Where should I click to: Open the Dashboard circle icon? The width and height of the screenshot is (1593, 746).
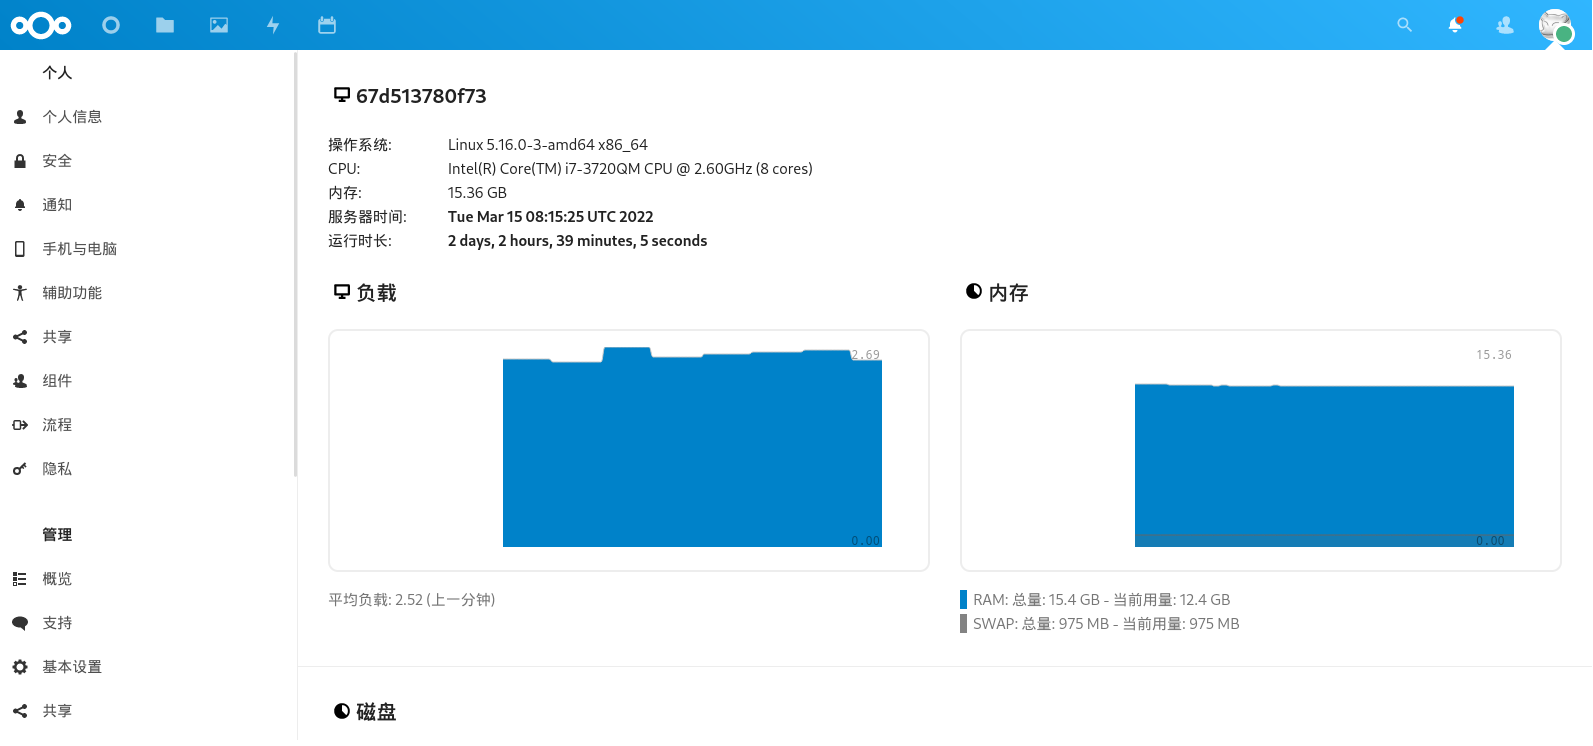pyautogui.click(x=111, y=25)
